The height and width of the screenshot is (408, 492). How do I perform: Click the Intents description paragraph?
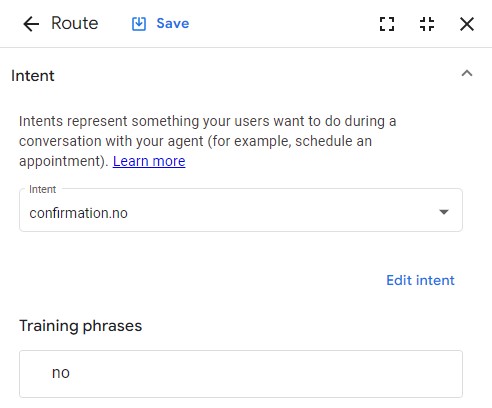207,141
